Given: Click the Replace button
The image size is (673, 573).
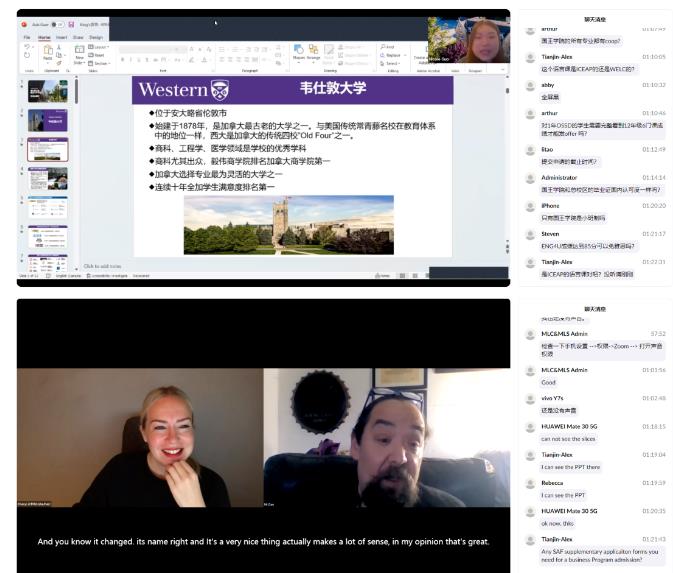Looking at the screenshot, I should pyautogui.click(x=390, y=55).
